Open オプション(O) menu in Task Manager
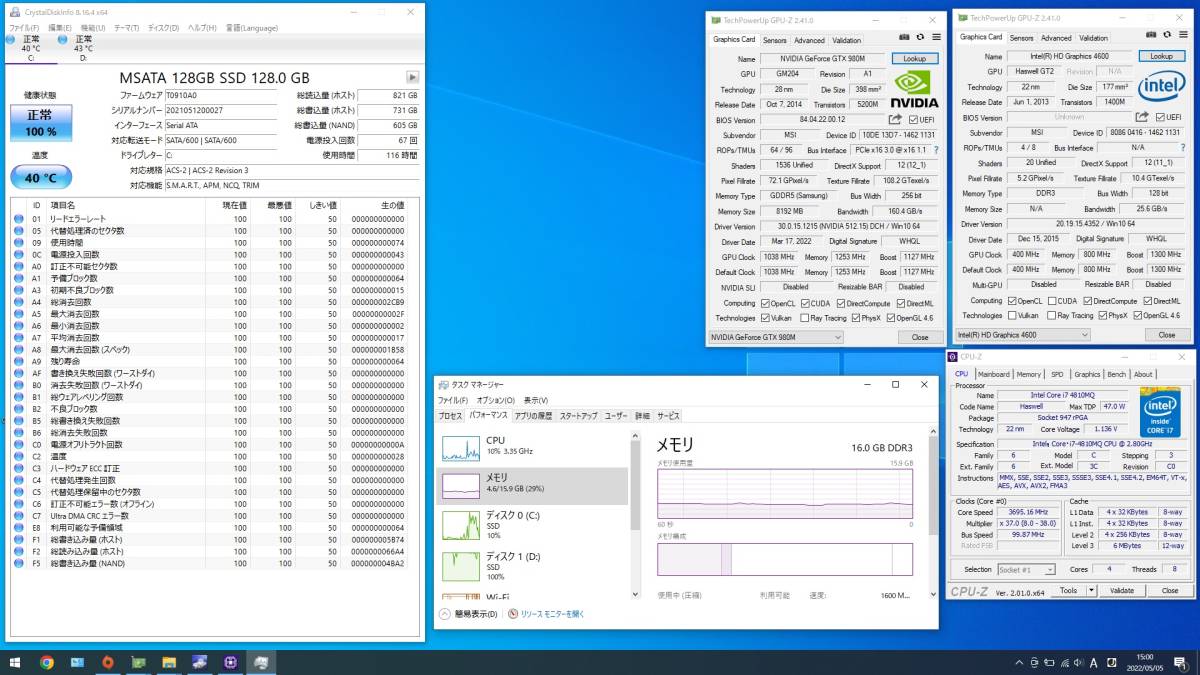Image resolution: width=1200 pixels, height=675 pixels. [x=494, y=400]
